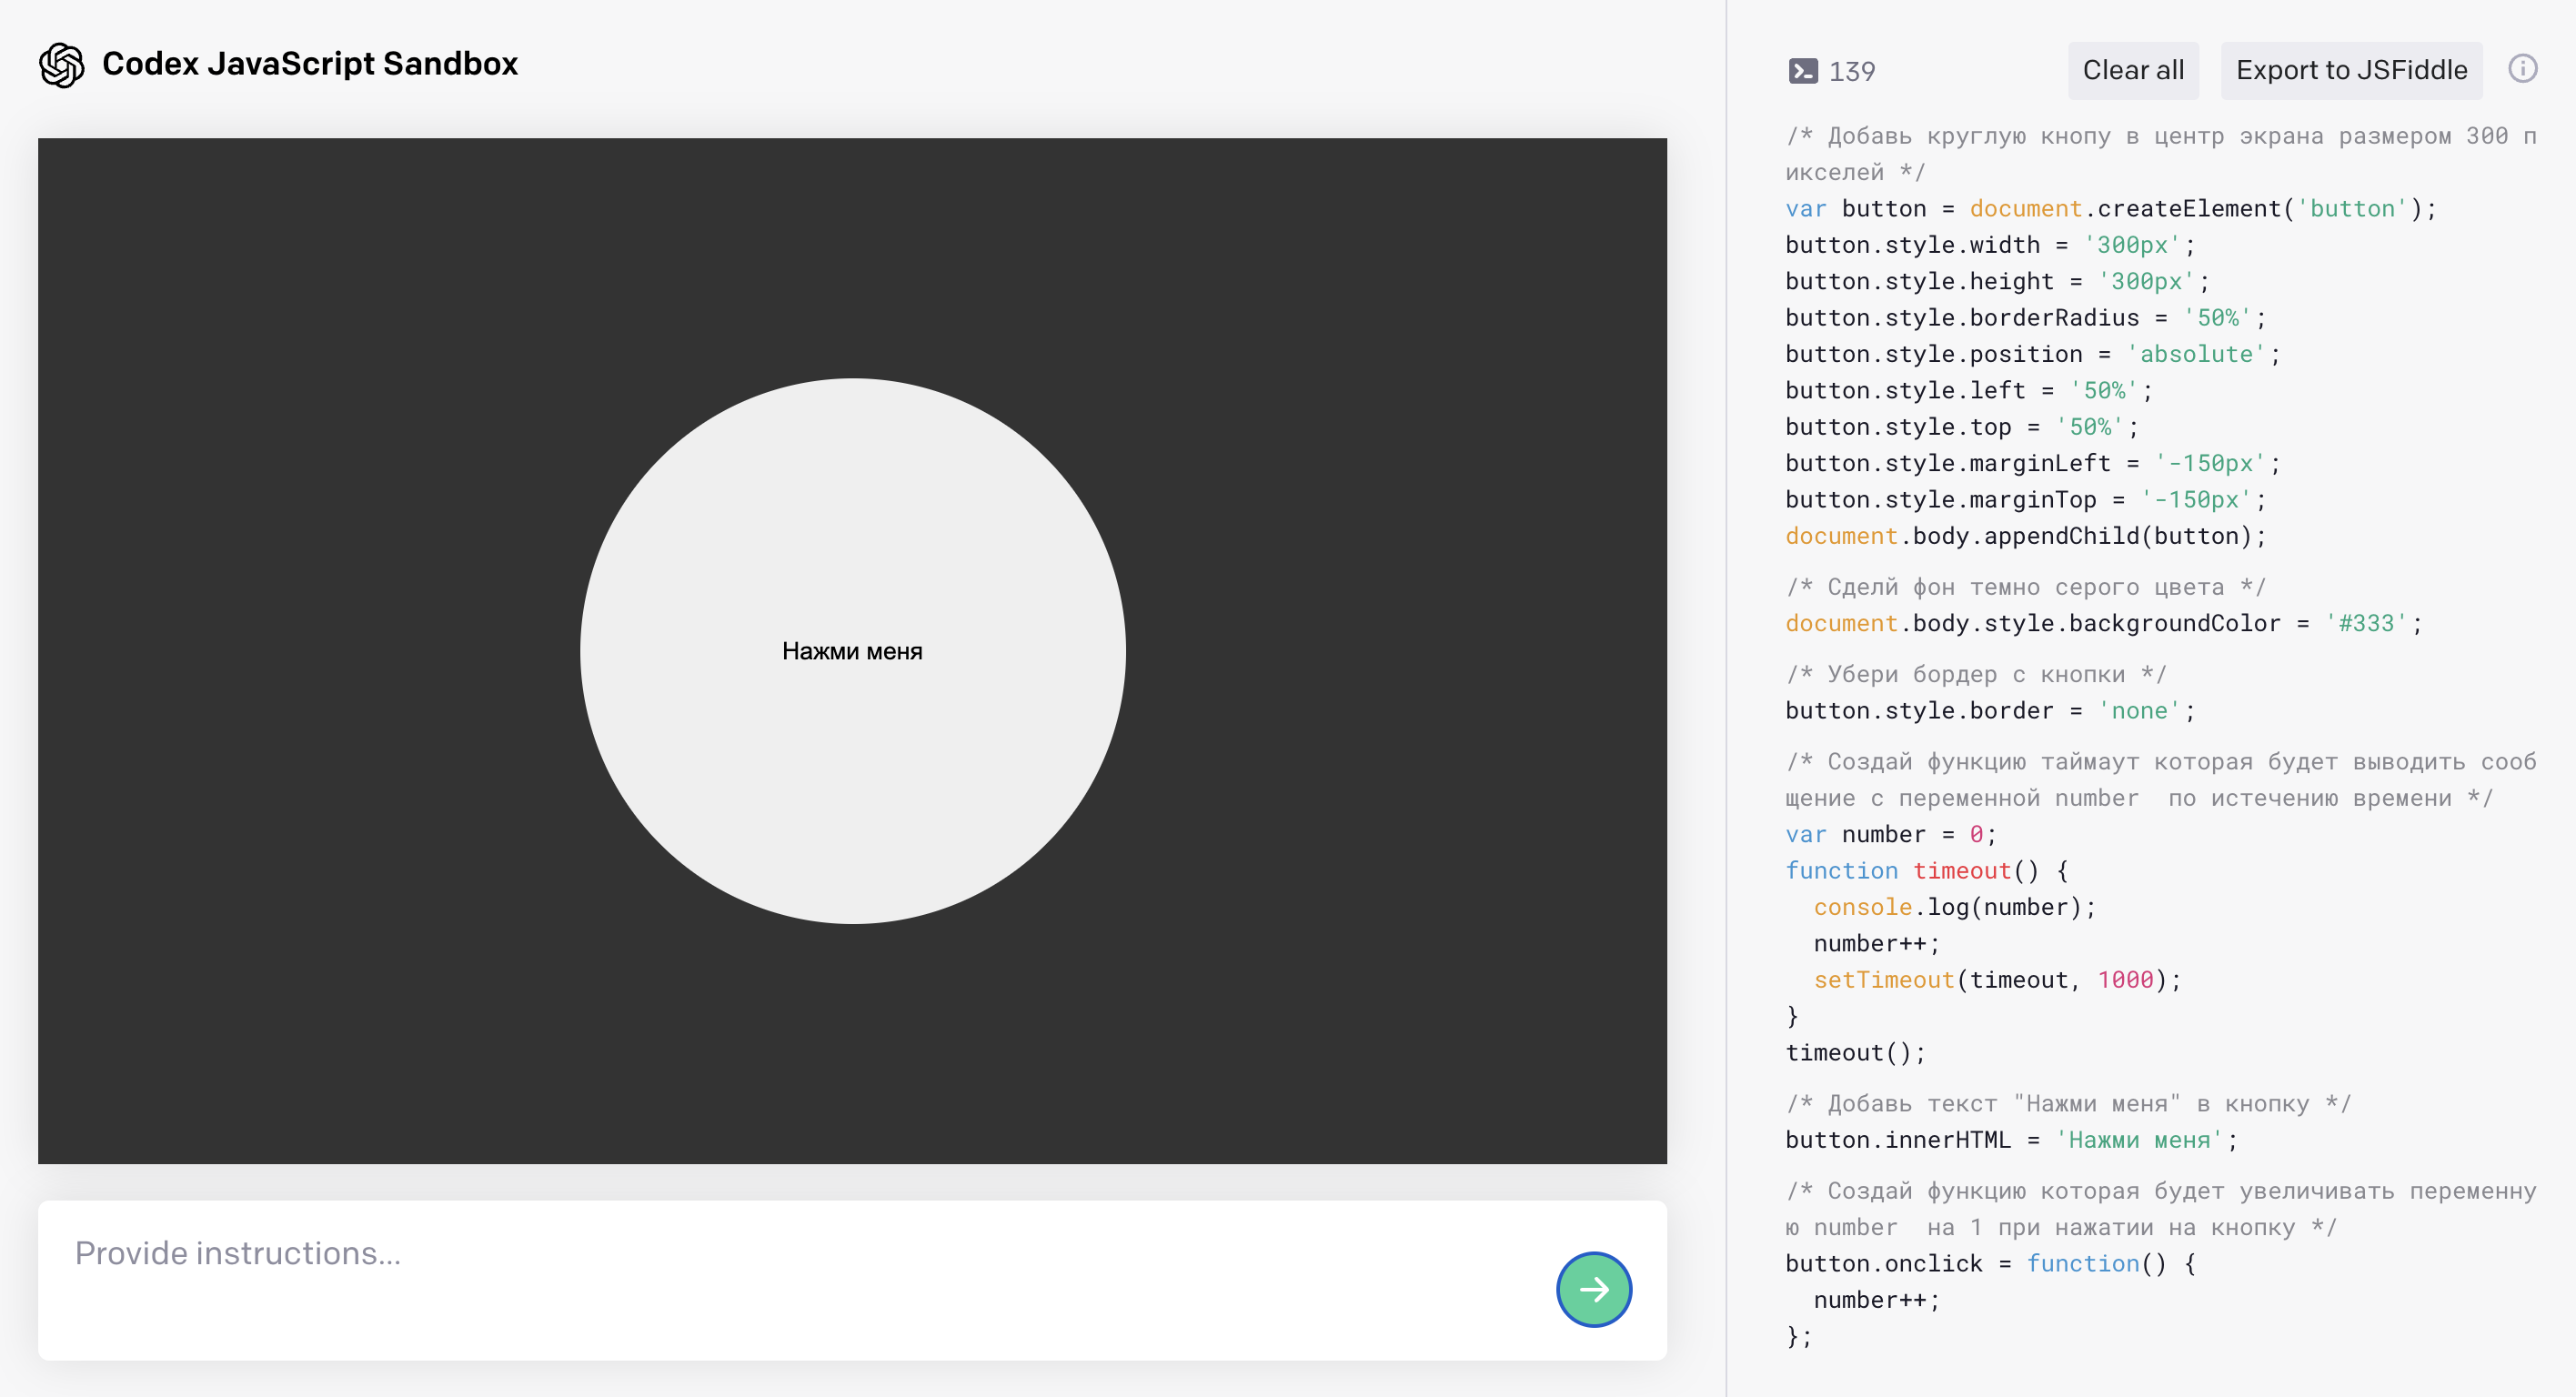Click the comment 'Убери бордер с кнопки'

point(1976,675)
